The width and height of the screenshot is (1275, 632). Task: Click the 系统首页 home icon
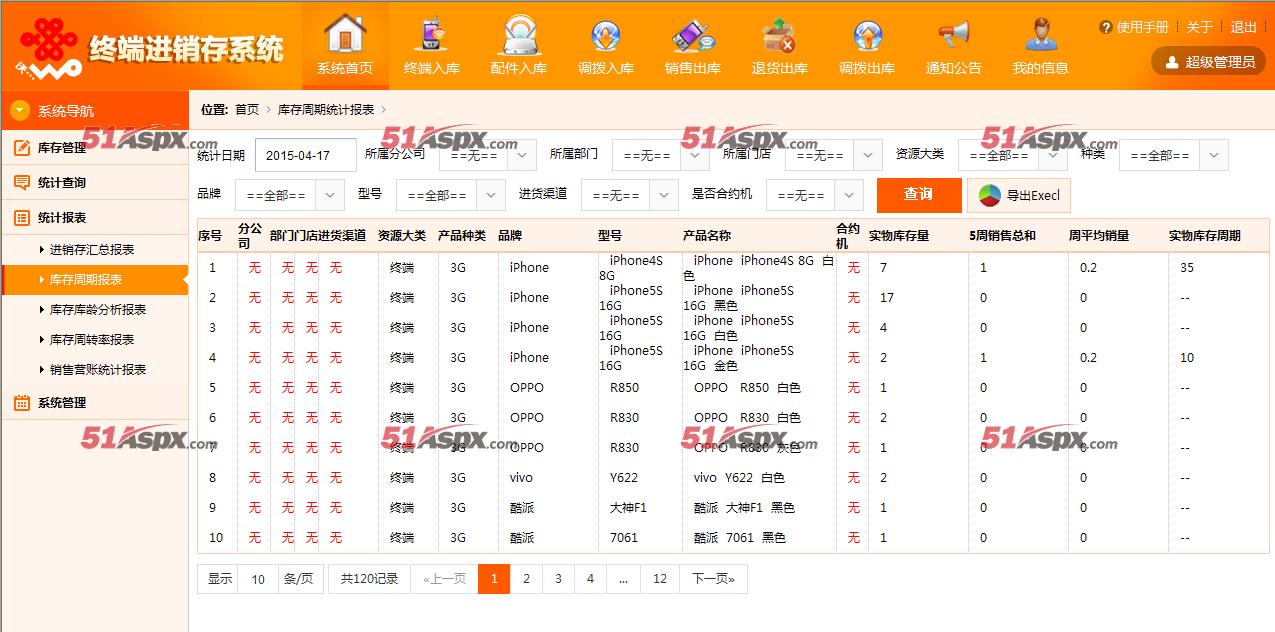tap(345, 35)
